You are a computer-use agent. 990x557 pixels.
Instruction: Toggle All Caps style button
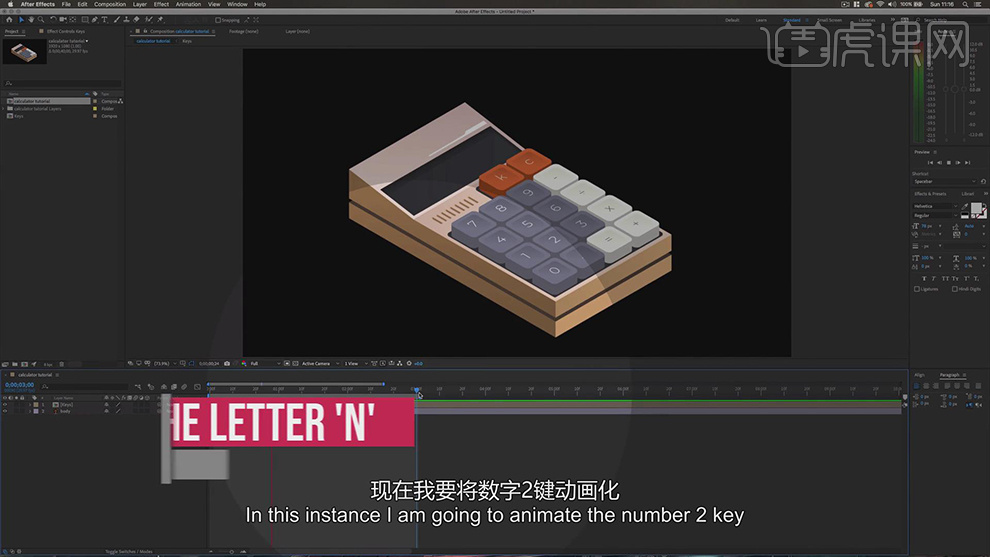pyautogui.click(x=945, y=278)
